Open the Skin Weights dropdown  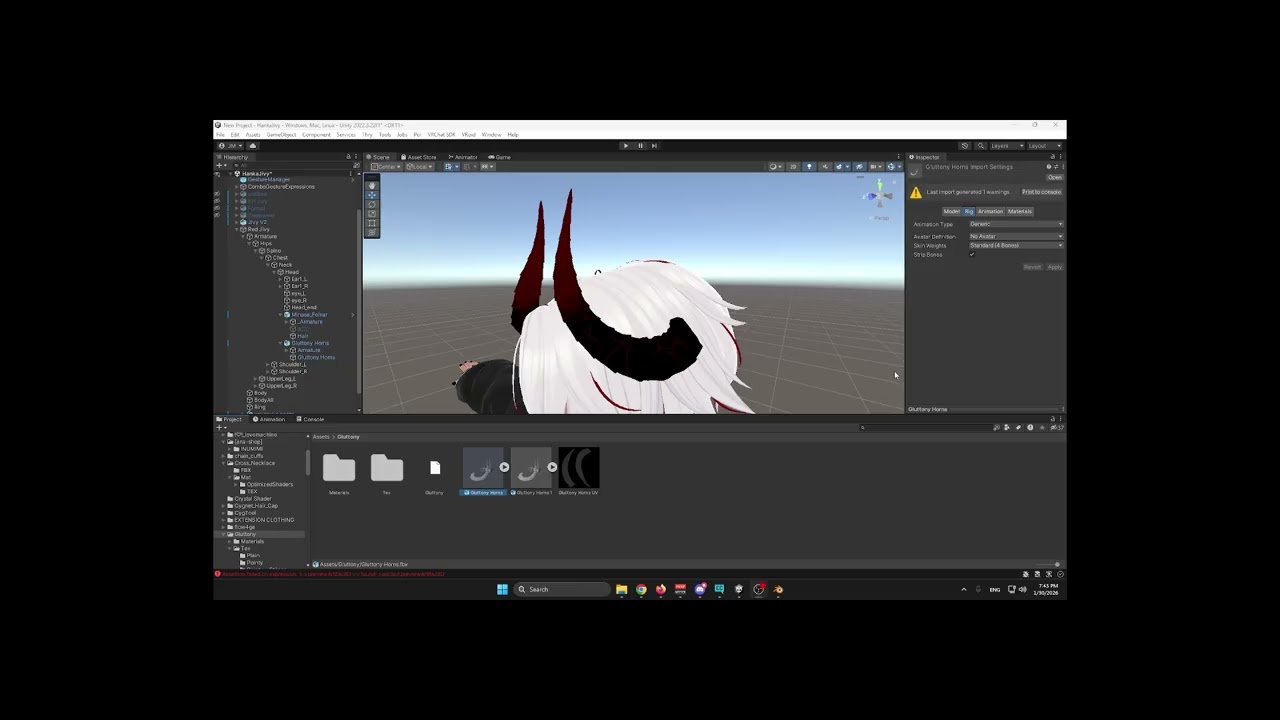pyautogui.click(x=1016, y=245)
